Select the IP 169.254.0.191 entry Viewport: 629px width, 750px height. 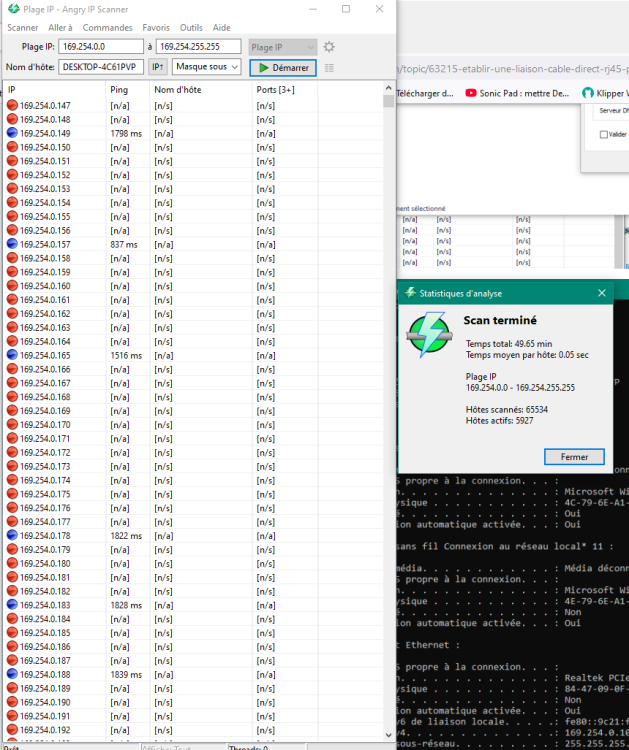(45, 716)
